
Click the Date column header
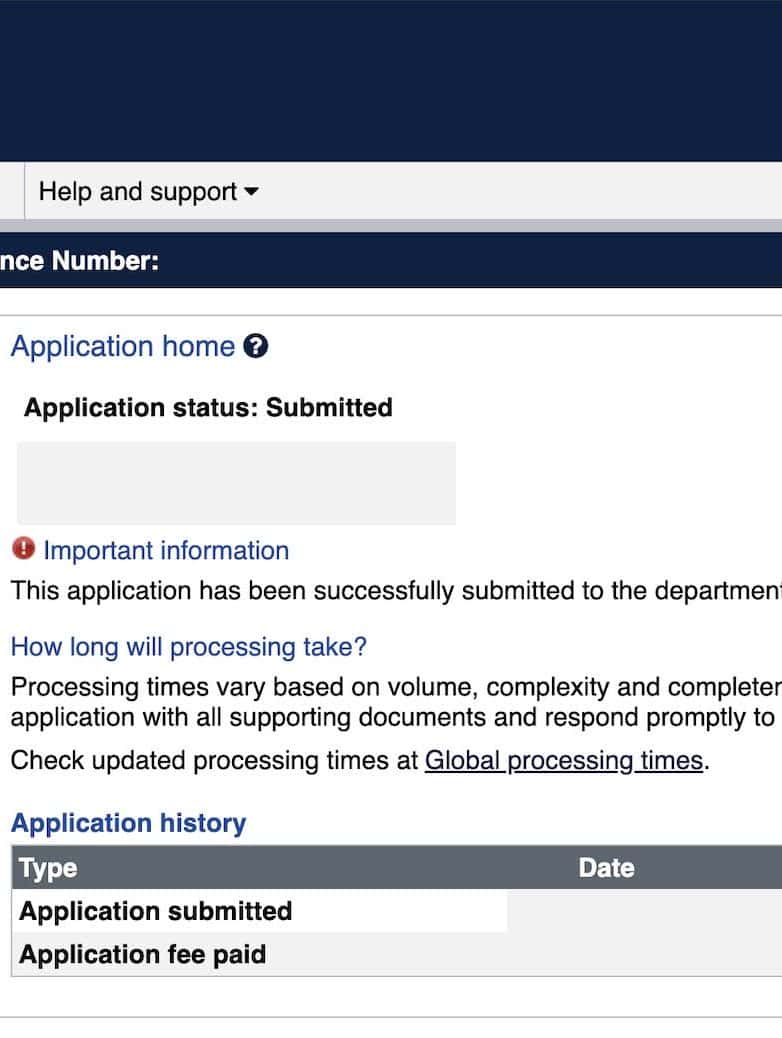pos(606,868)
